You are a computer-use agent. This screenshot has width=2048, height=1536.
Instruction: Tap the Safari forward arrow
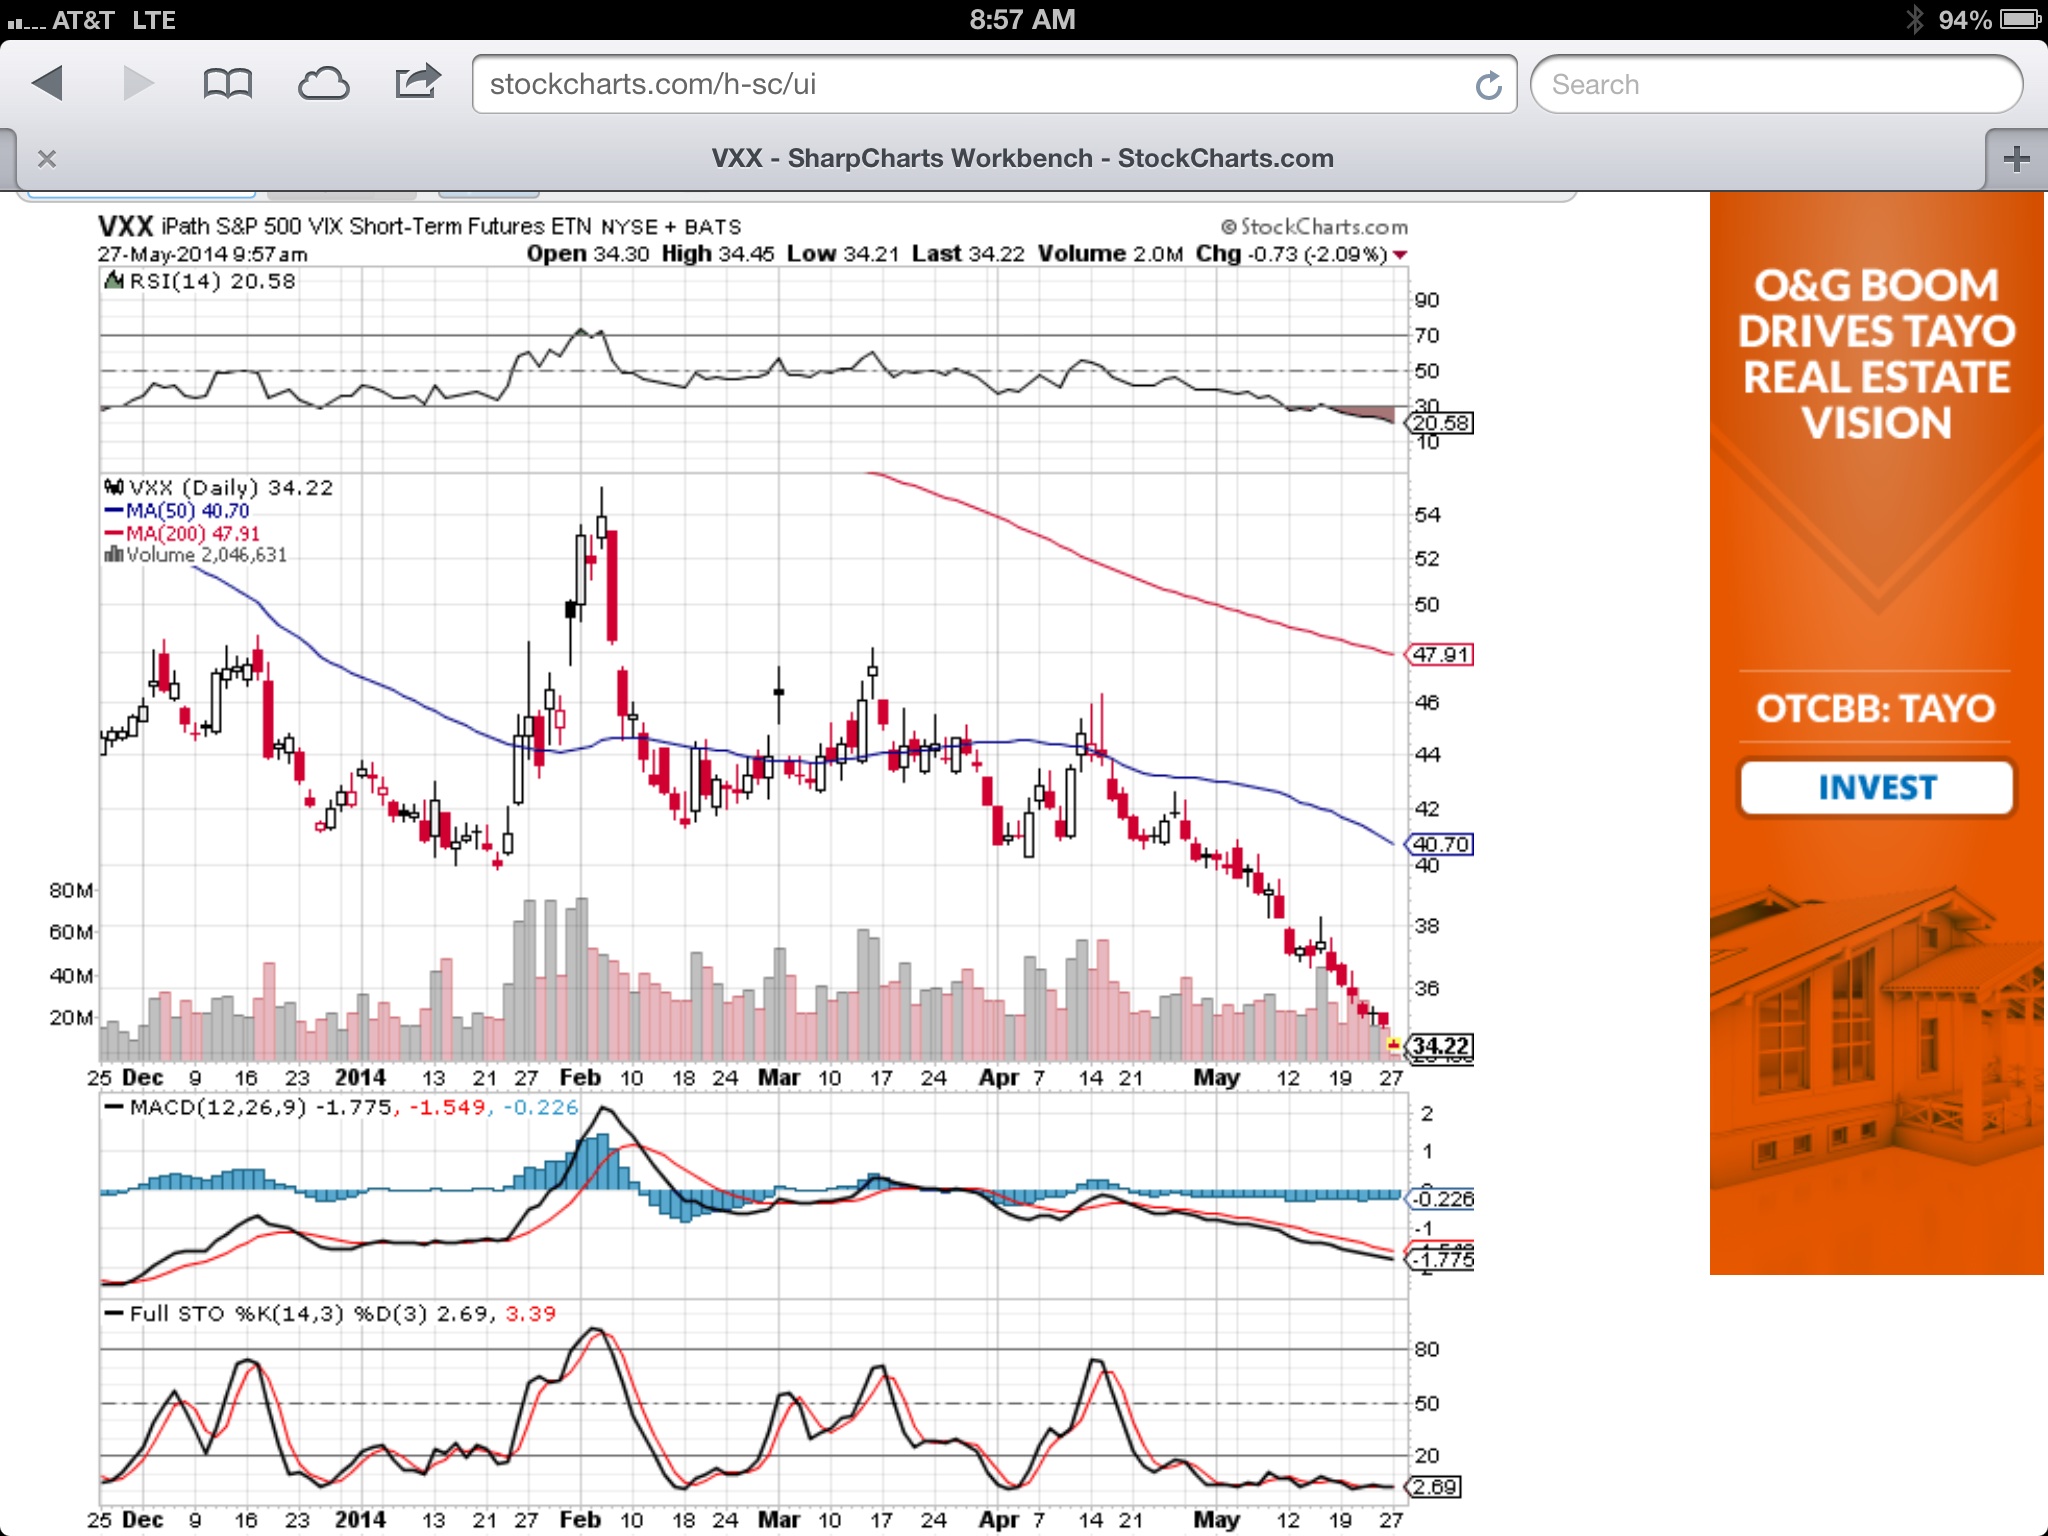click(138, 83)
